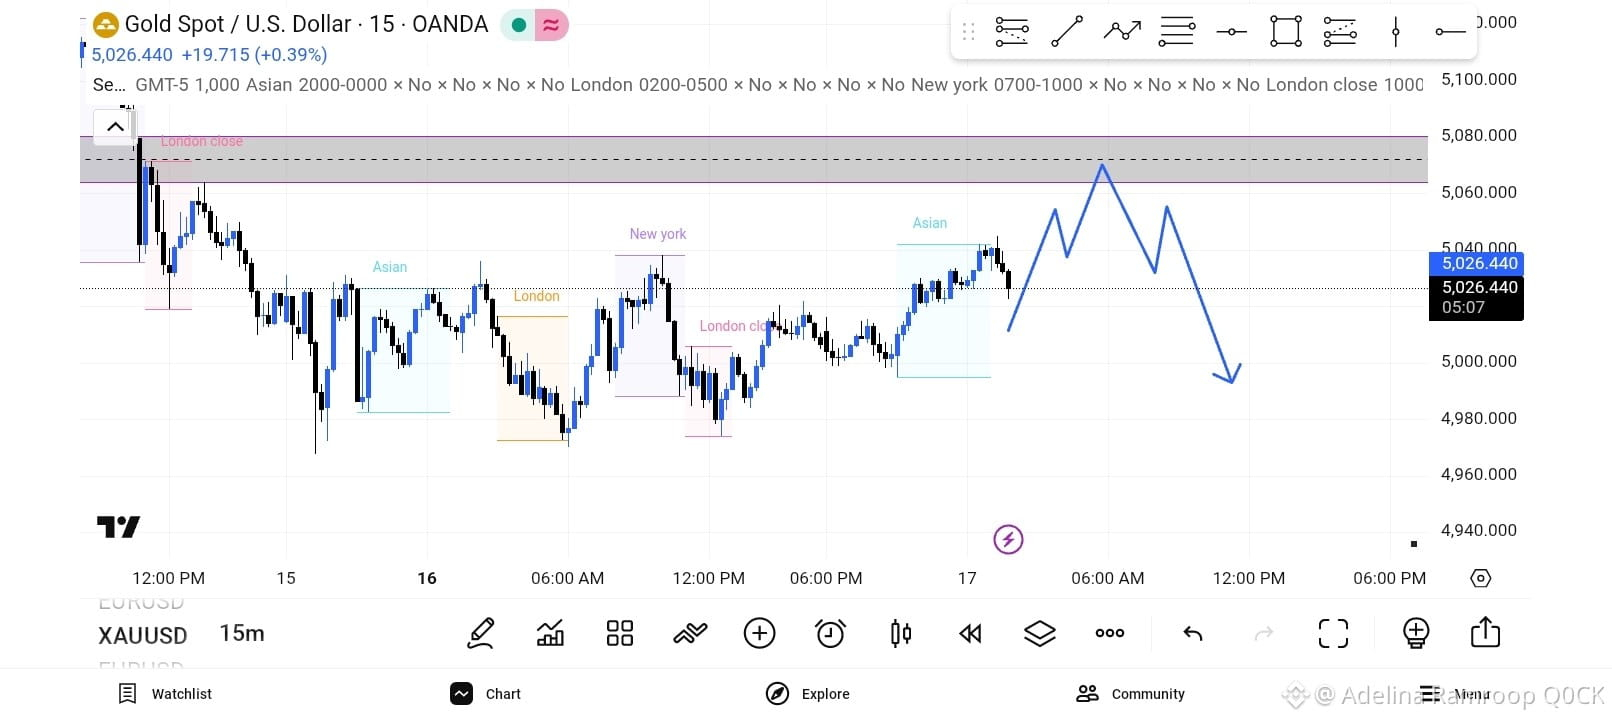
Task: Tap the 4,980.000 price axis label
Action: click(1478, 418)
